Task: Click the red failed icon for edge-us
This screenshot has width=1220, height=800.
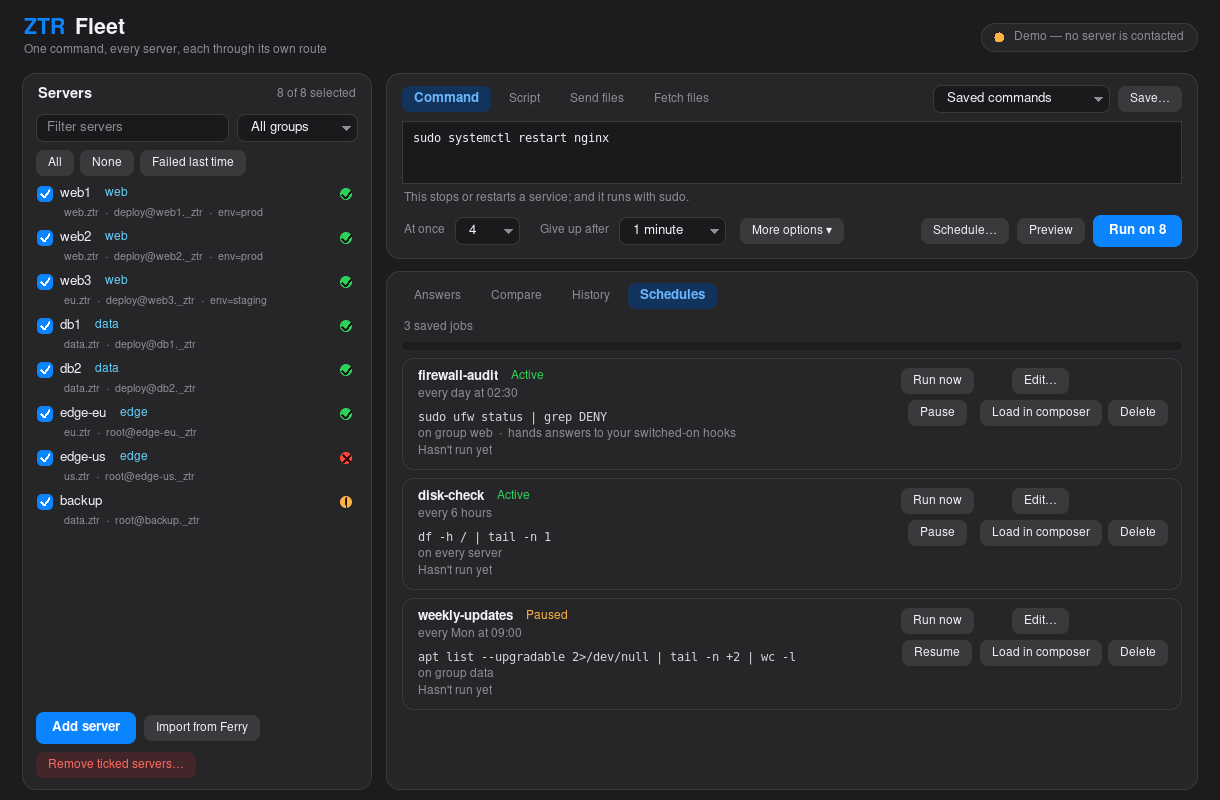Action: [x=346, y=458]
